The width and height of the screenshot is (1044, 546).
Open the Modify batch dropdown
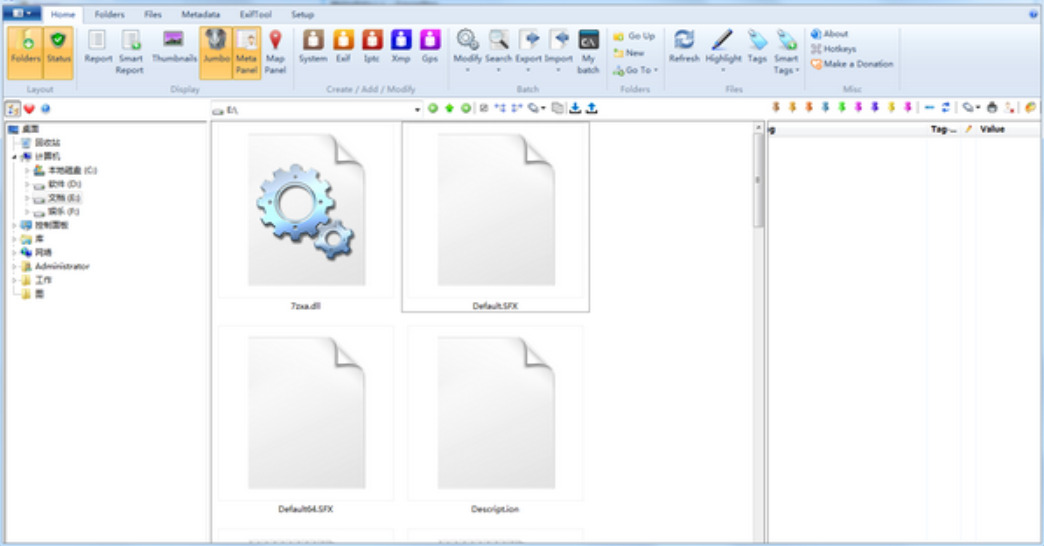click(x=467, y=51)
